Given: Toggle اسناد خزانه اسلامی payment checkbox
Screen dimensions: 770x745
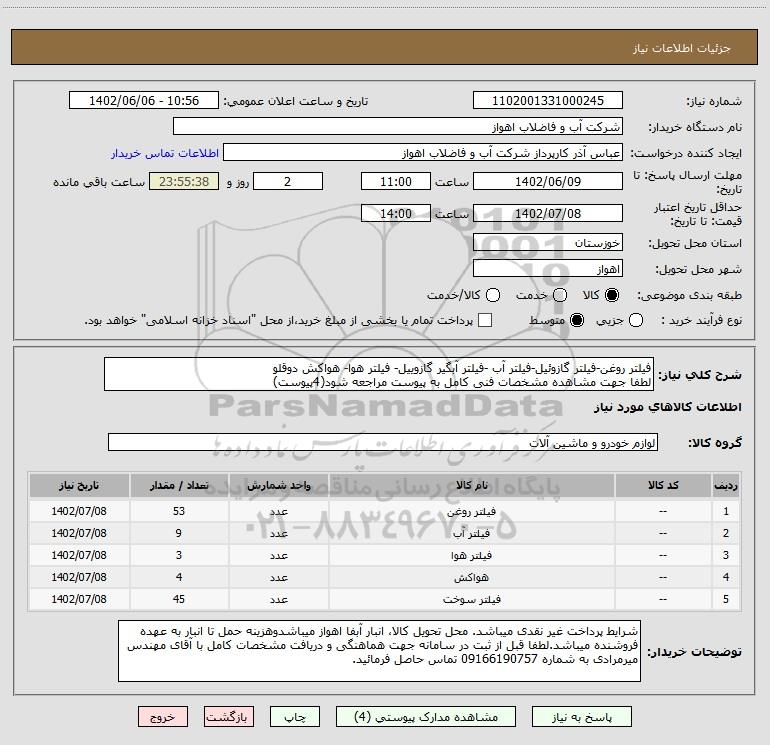Looking at the screenshot, I should tap(485, 320).
